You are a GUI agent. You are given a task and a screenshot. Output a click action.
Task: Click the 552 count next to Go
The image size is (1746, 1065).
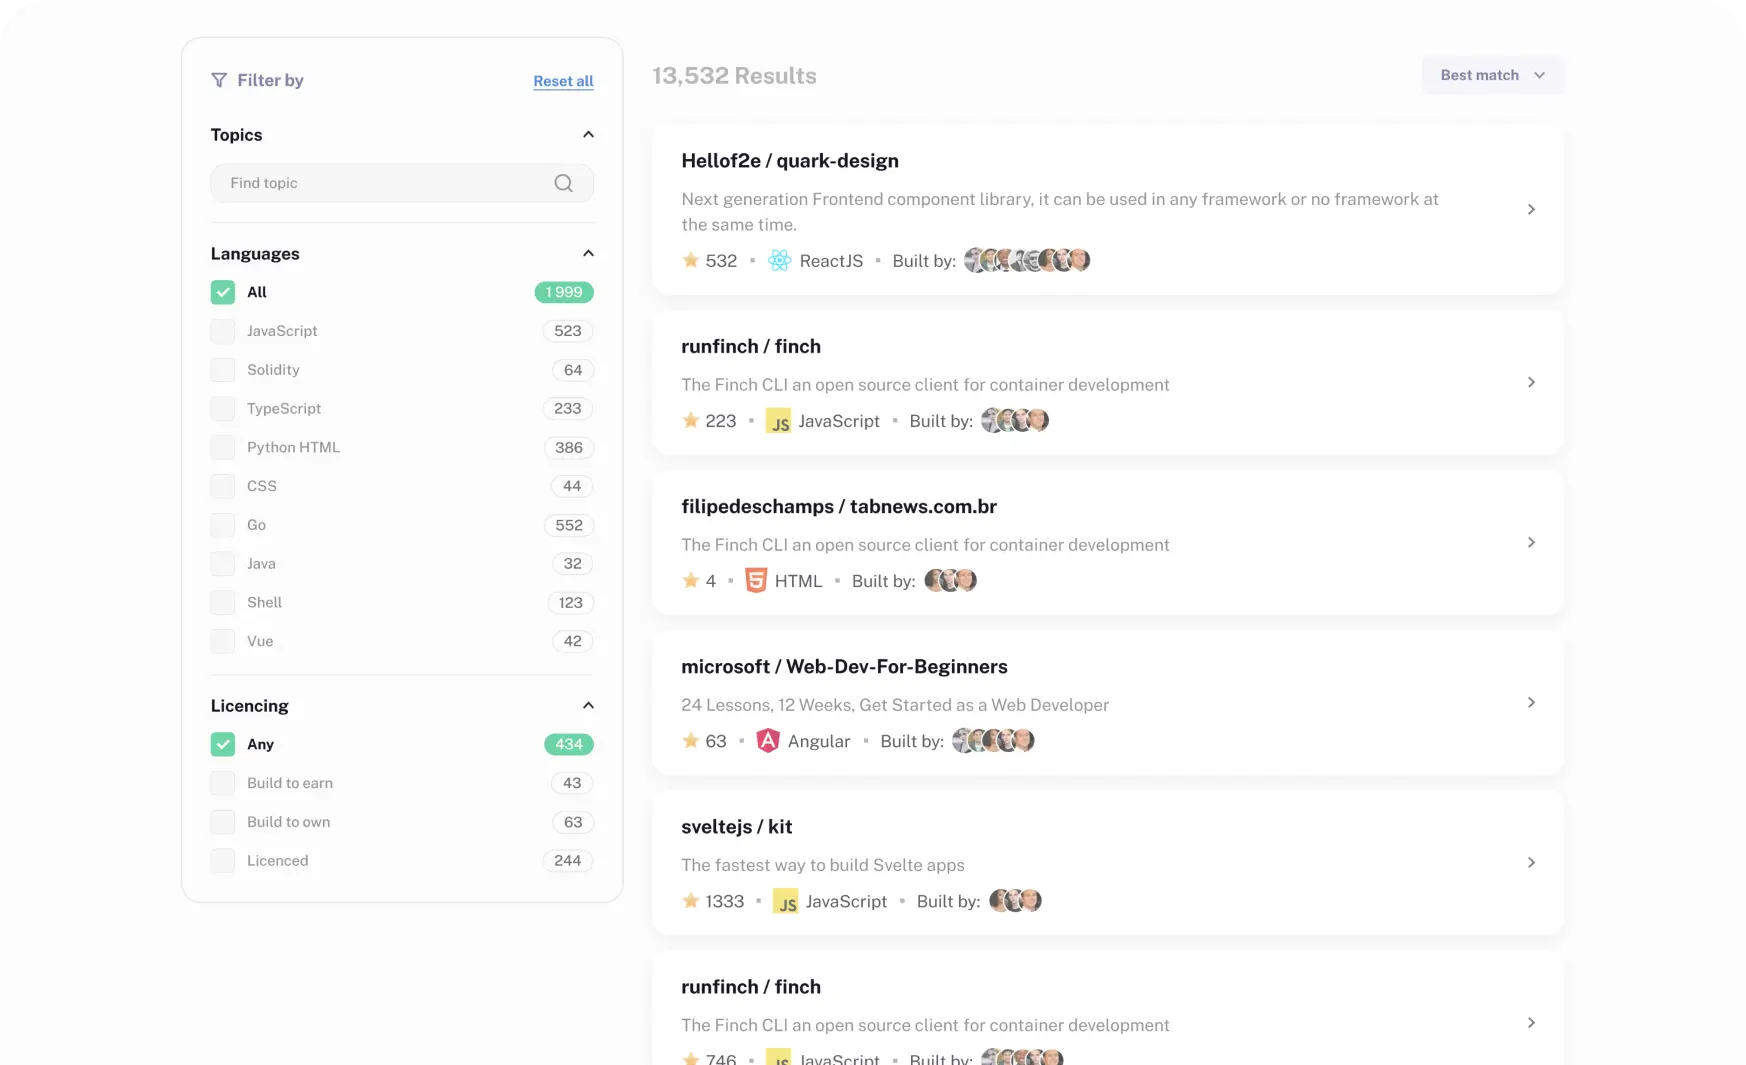coord(569,525)
